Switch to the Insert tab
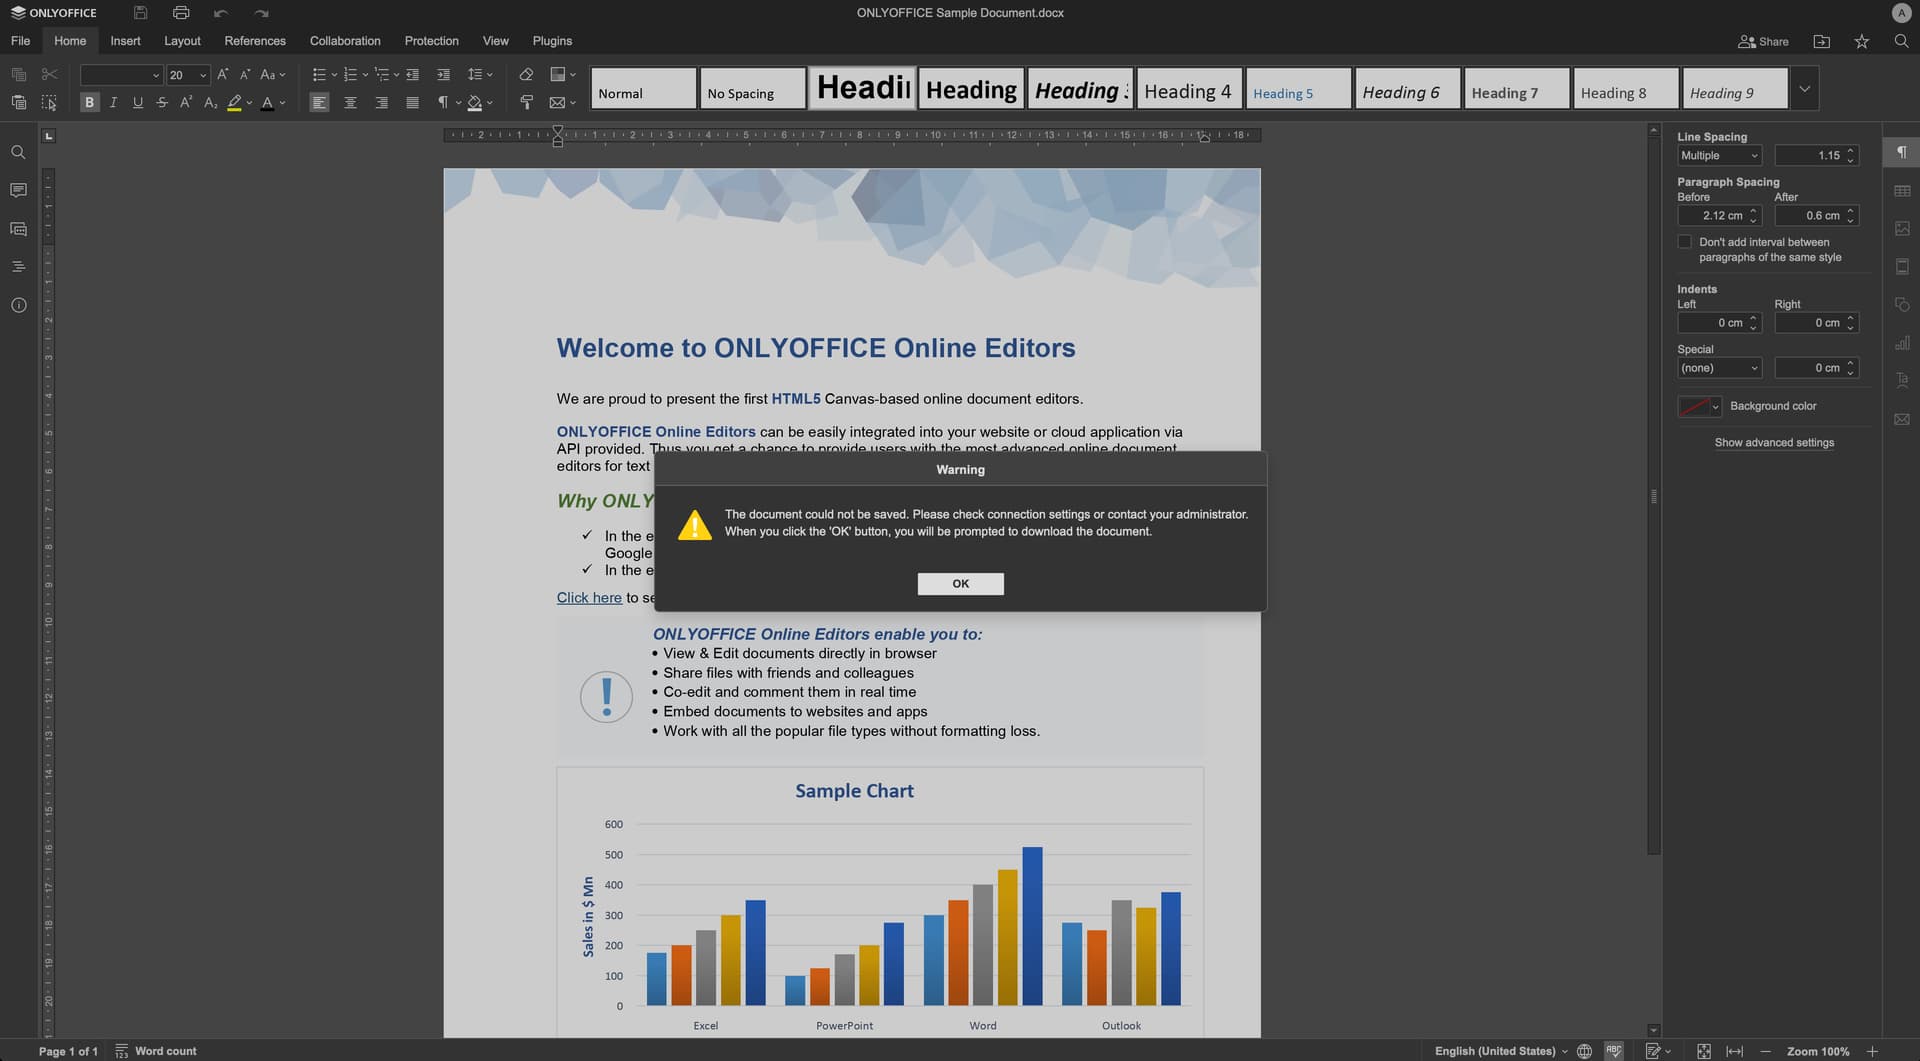This screenshot has width=1920, height=1061. coord(125,41)
